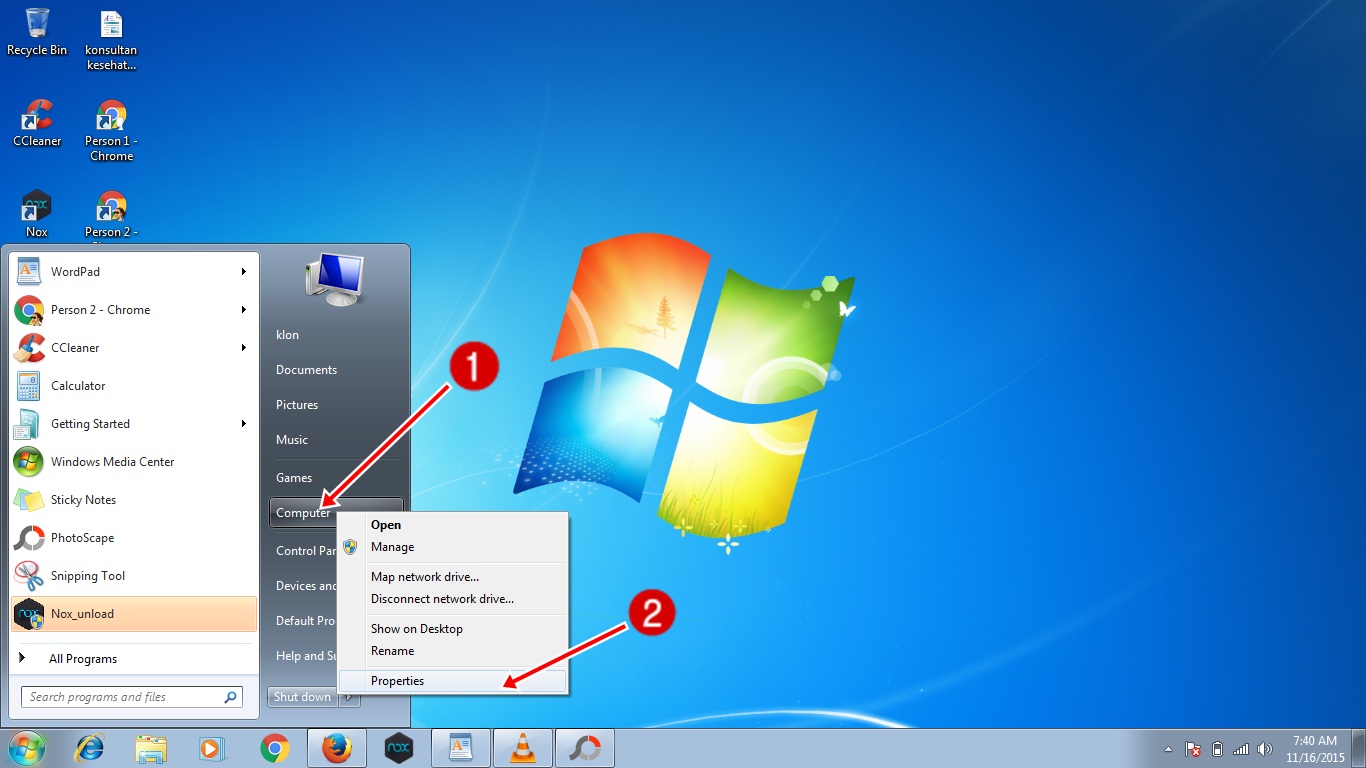
Task: Open the shutdown options arrow
Action: coord(349,697)
